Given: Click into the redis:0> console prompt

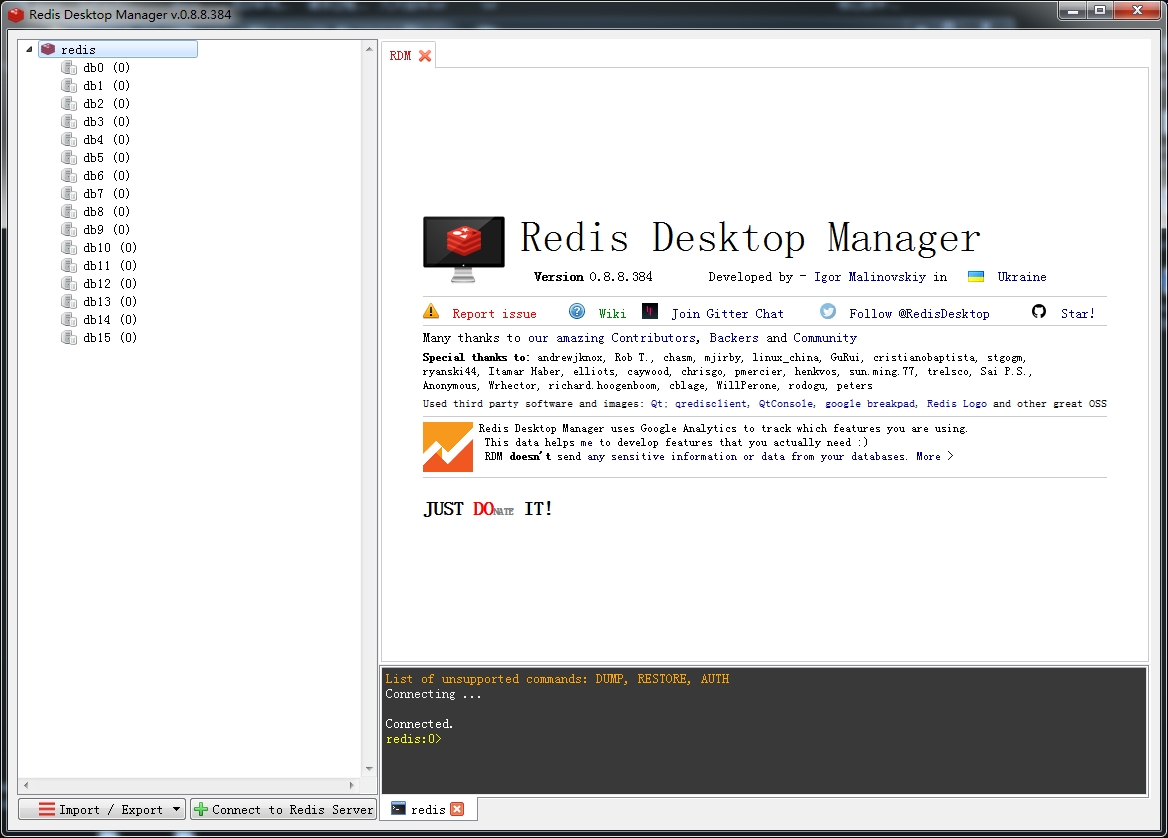Looking at the screenshot, I should (x=414, y=739).
